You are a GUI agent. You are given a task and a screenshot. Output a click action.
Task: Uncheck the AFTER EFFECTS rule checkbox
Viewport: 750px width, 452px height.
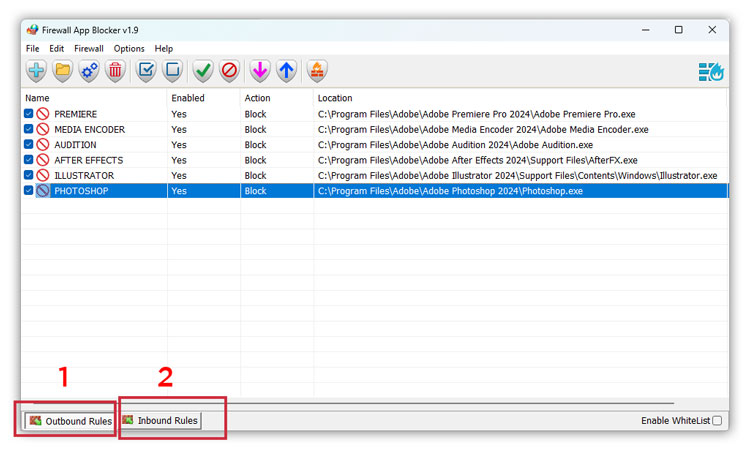click(x=29, y=159)
